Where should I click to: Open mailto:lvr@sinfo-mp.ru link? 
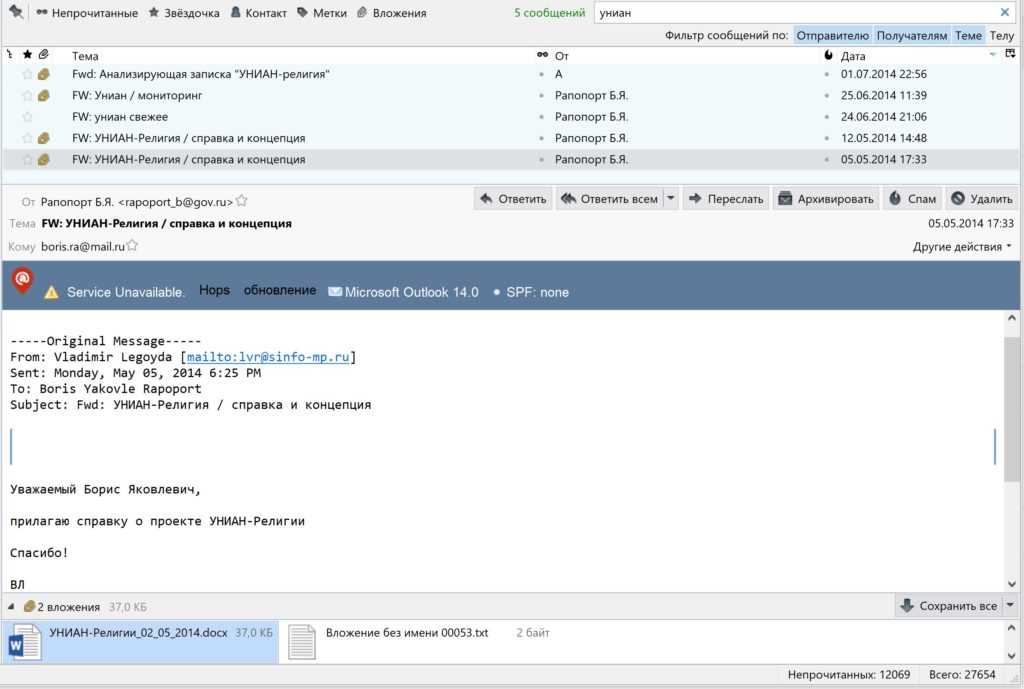tap(268, 357)
